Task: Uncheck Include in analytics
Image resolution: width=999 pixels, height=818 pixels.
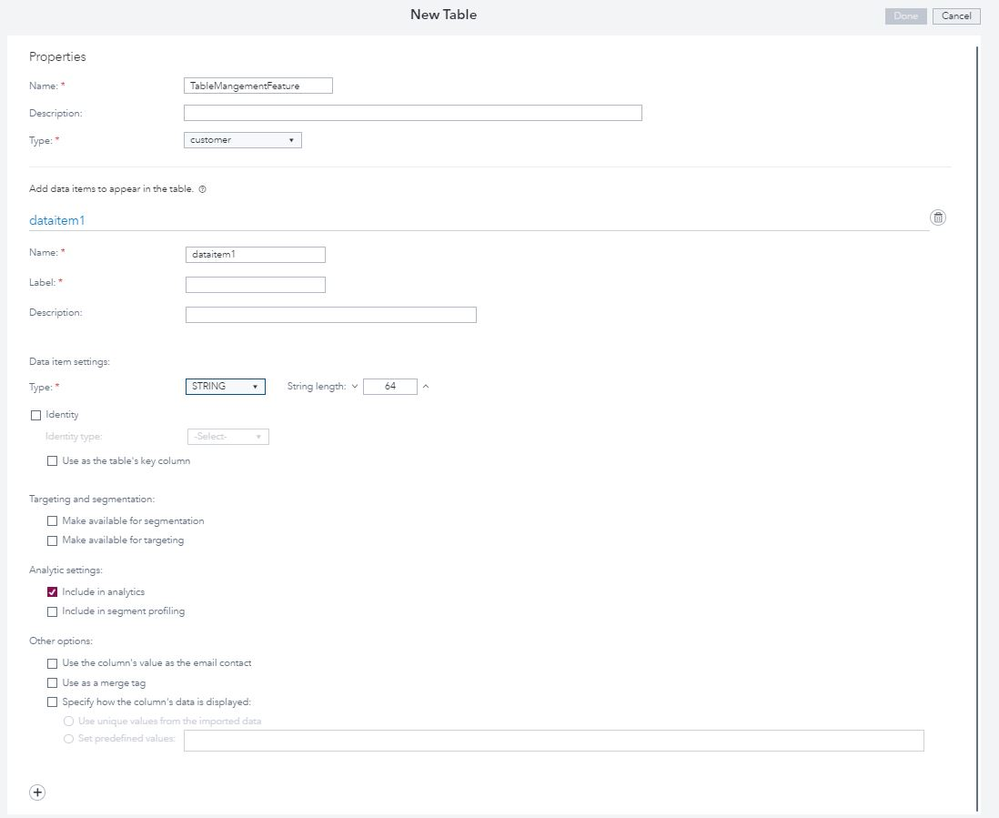Action: point(52,592)
